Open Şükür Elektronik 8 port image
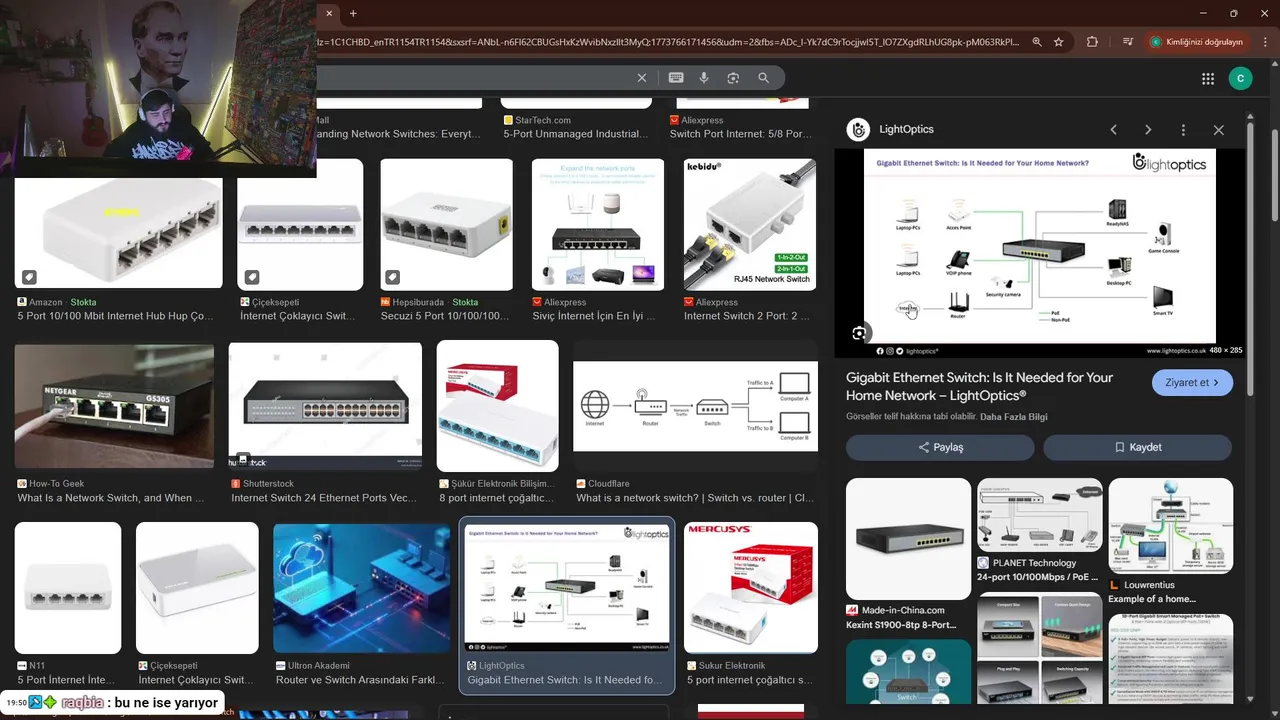The width and height of the screenshot is (1280, 720). (497, 406)
